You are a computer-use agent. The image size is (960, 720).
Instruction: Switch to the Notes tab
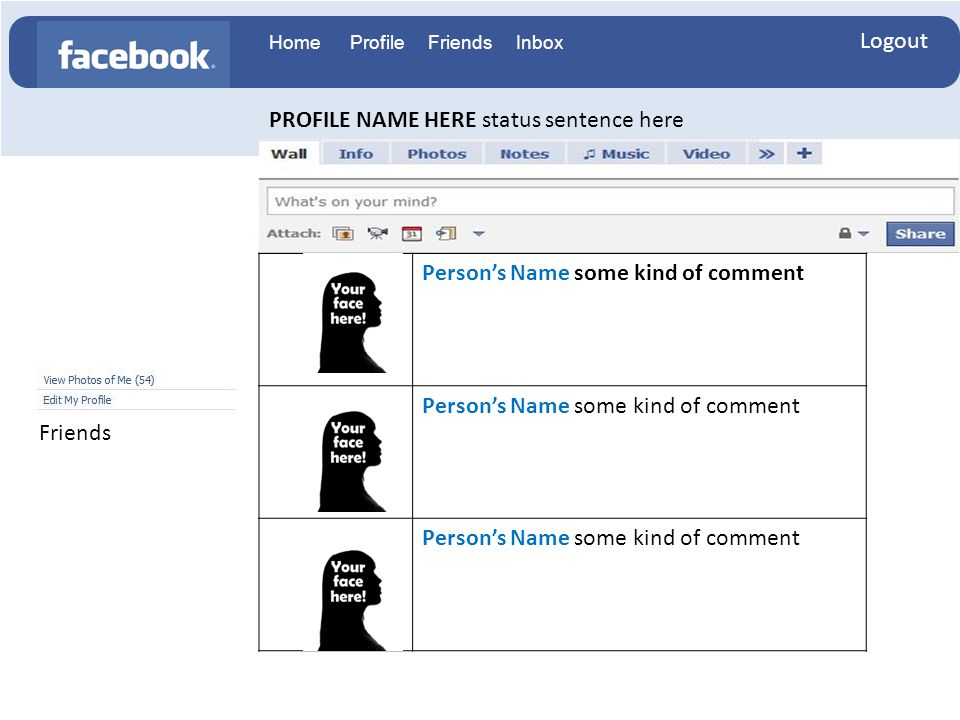tap(524, 154)
